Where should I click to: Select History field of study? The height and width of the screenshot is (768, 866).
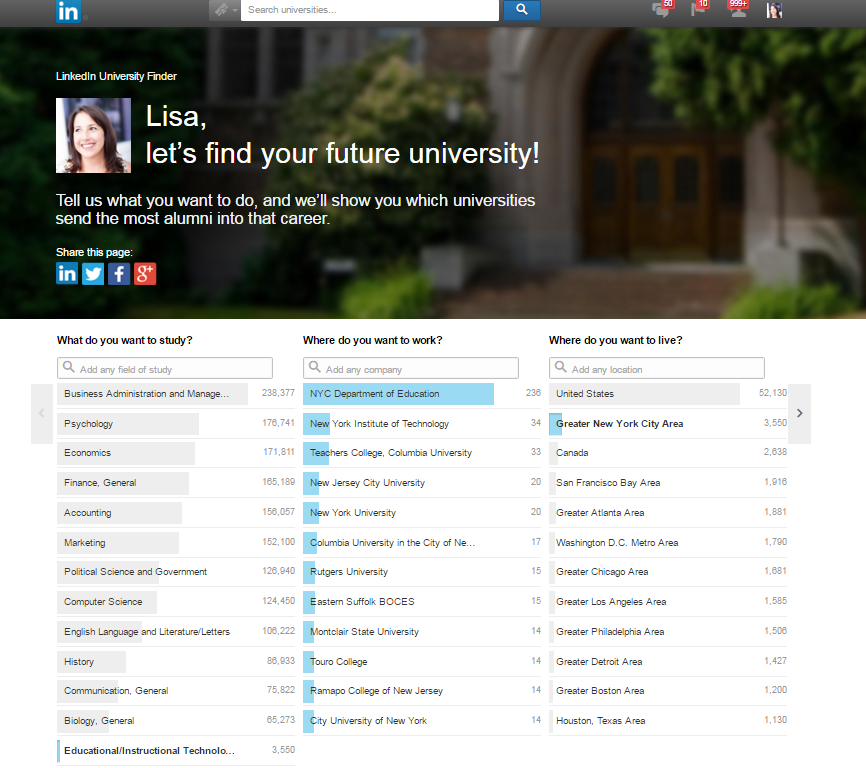coord(176,661)
